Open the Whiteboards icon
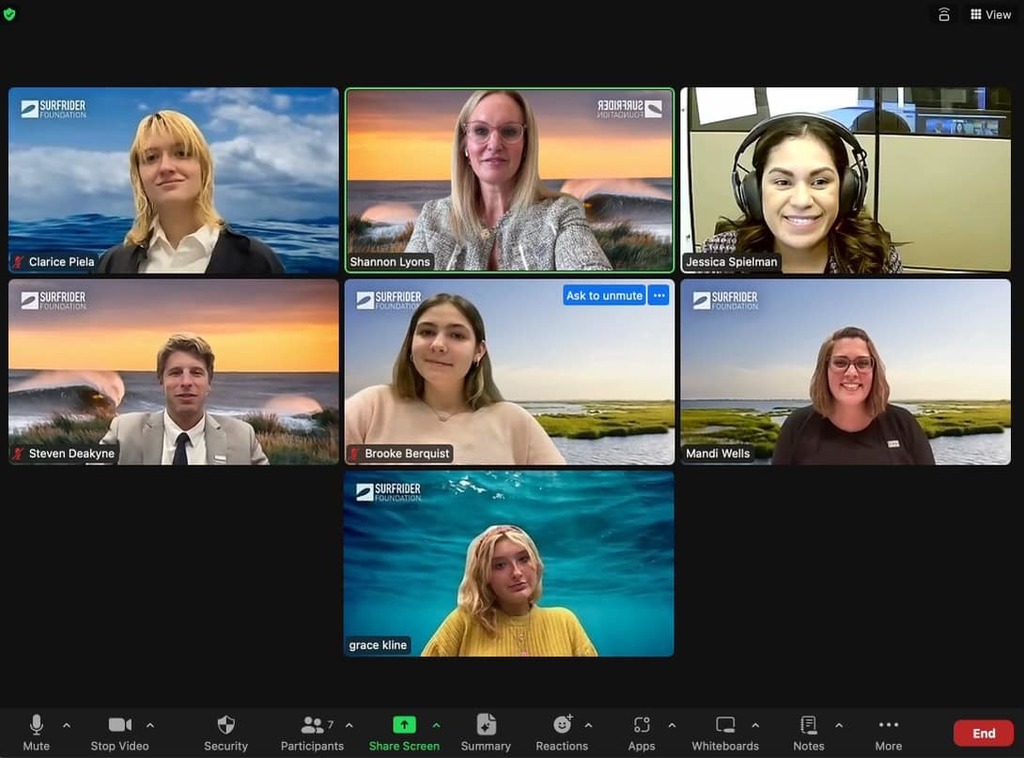Viewport: 1024px width, 758px height. coord(725,725)
